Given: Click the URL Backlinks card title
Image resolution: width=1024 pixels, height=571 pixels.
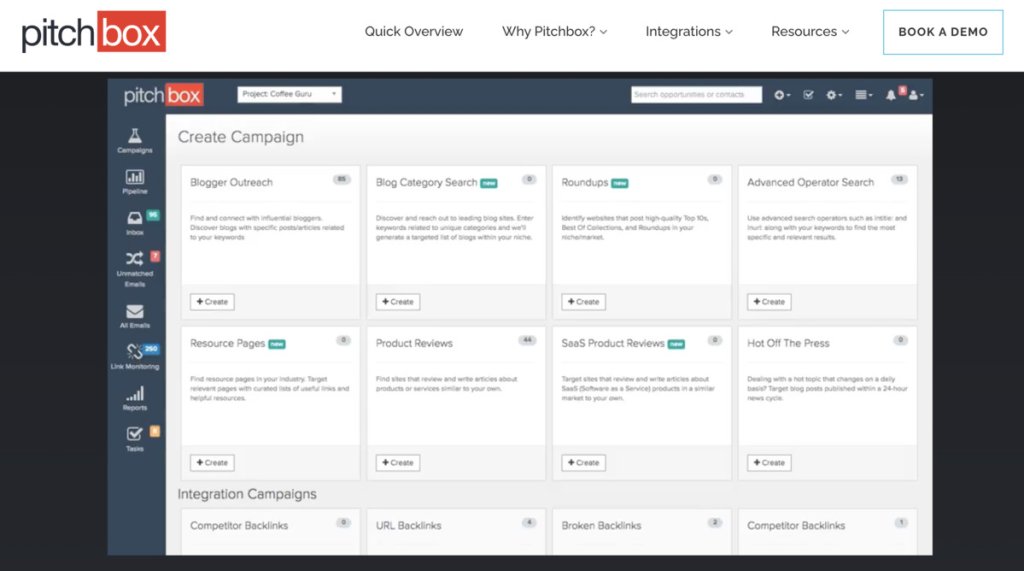Looking at the screenshot, I should (408, 525).
